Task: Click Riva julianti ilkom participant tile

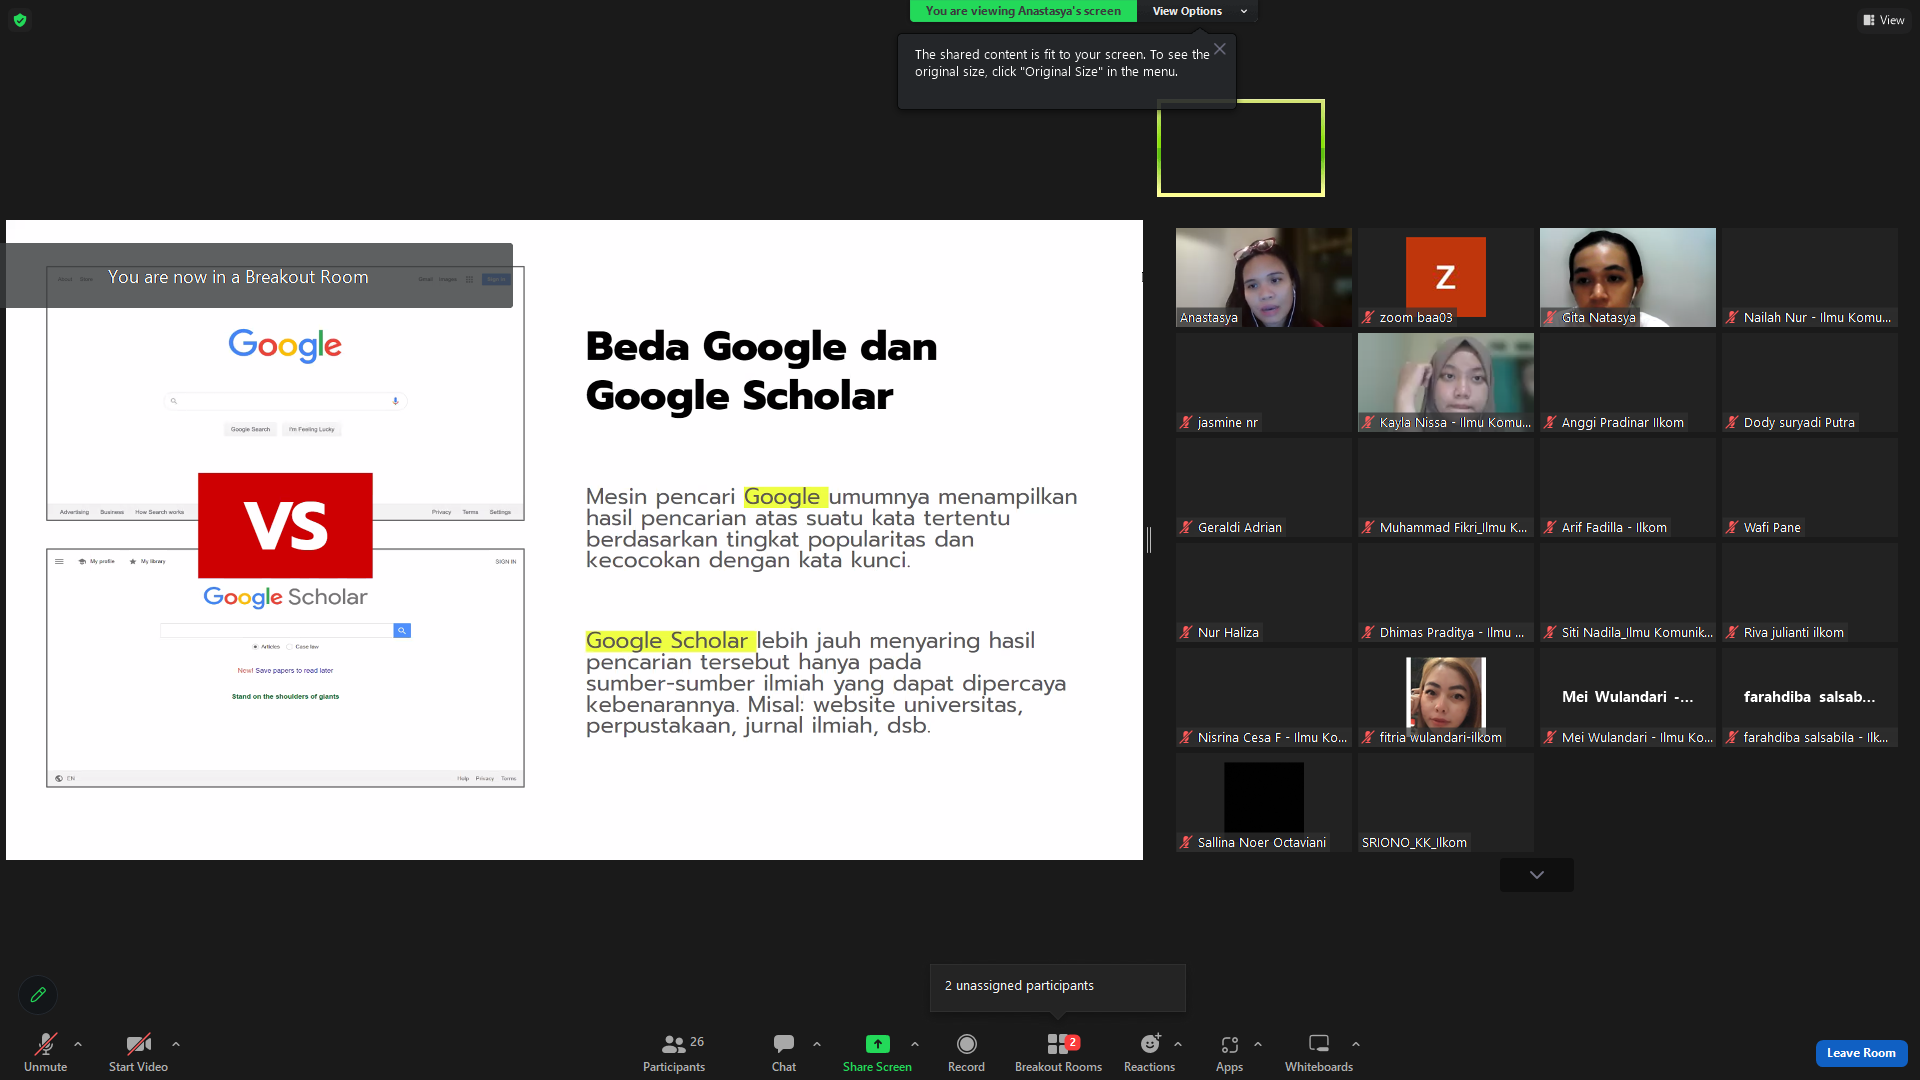Action: tap(1810, 592)
